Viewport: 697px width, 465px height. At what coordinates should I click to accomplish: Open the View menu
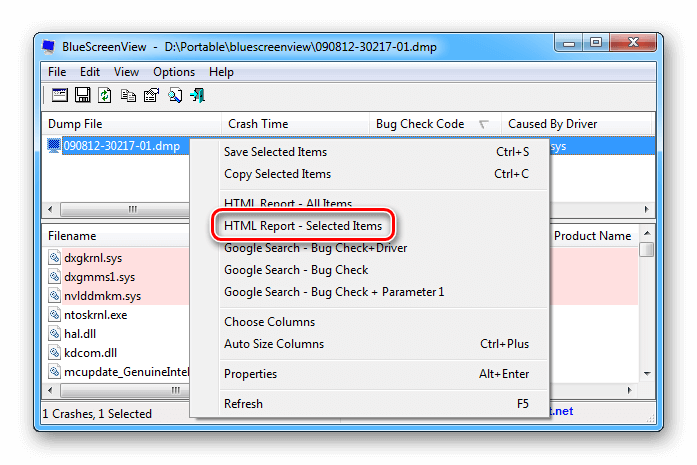coord(126,72)
